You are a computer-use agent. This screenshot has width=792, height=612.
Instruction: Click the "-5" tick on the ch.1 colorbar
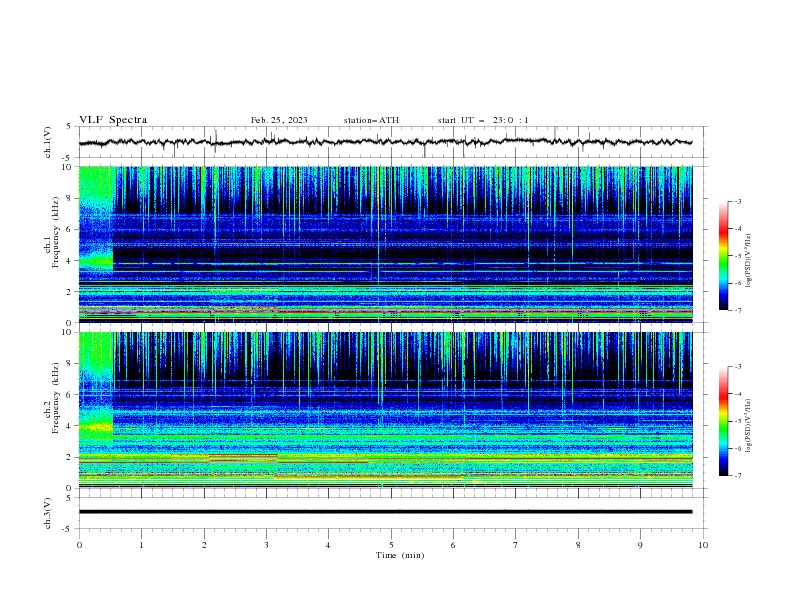click(x=737, y=256)
